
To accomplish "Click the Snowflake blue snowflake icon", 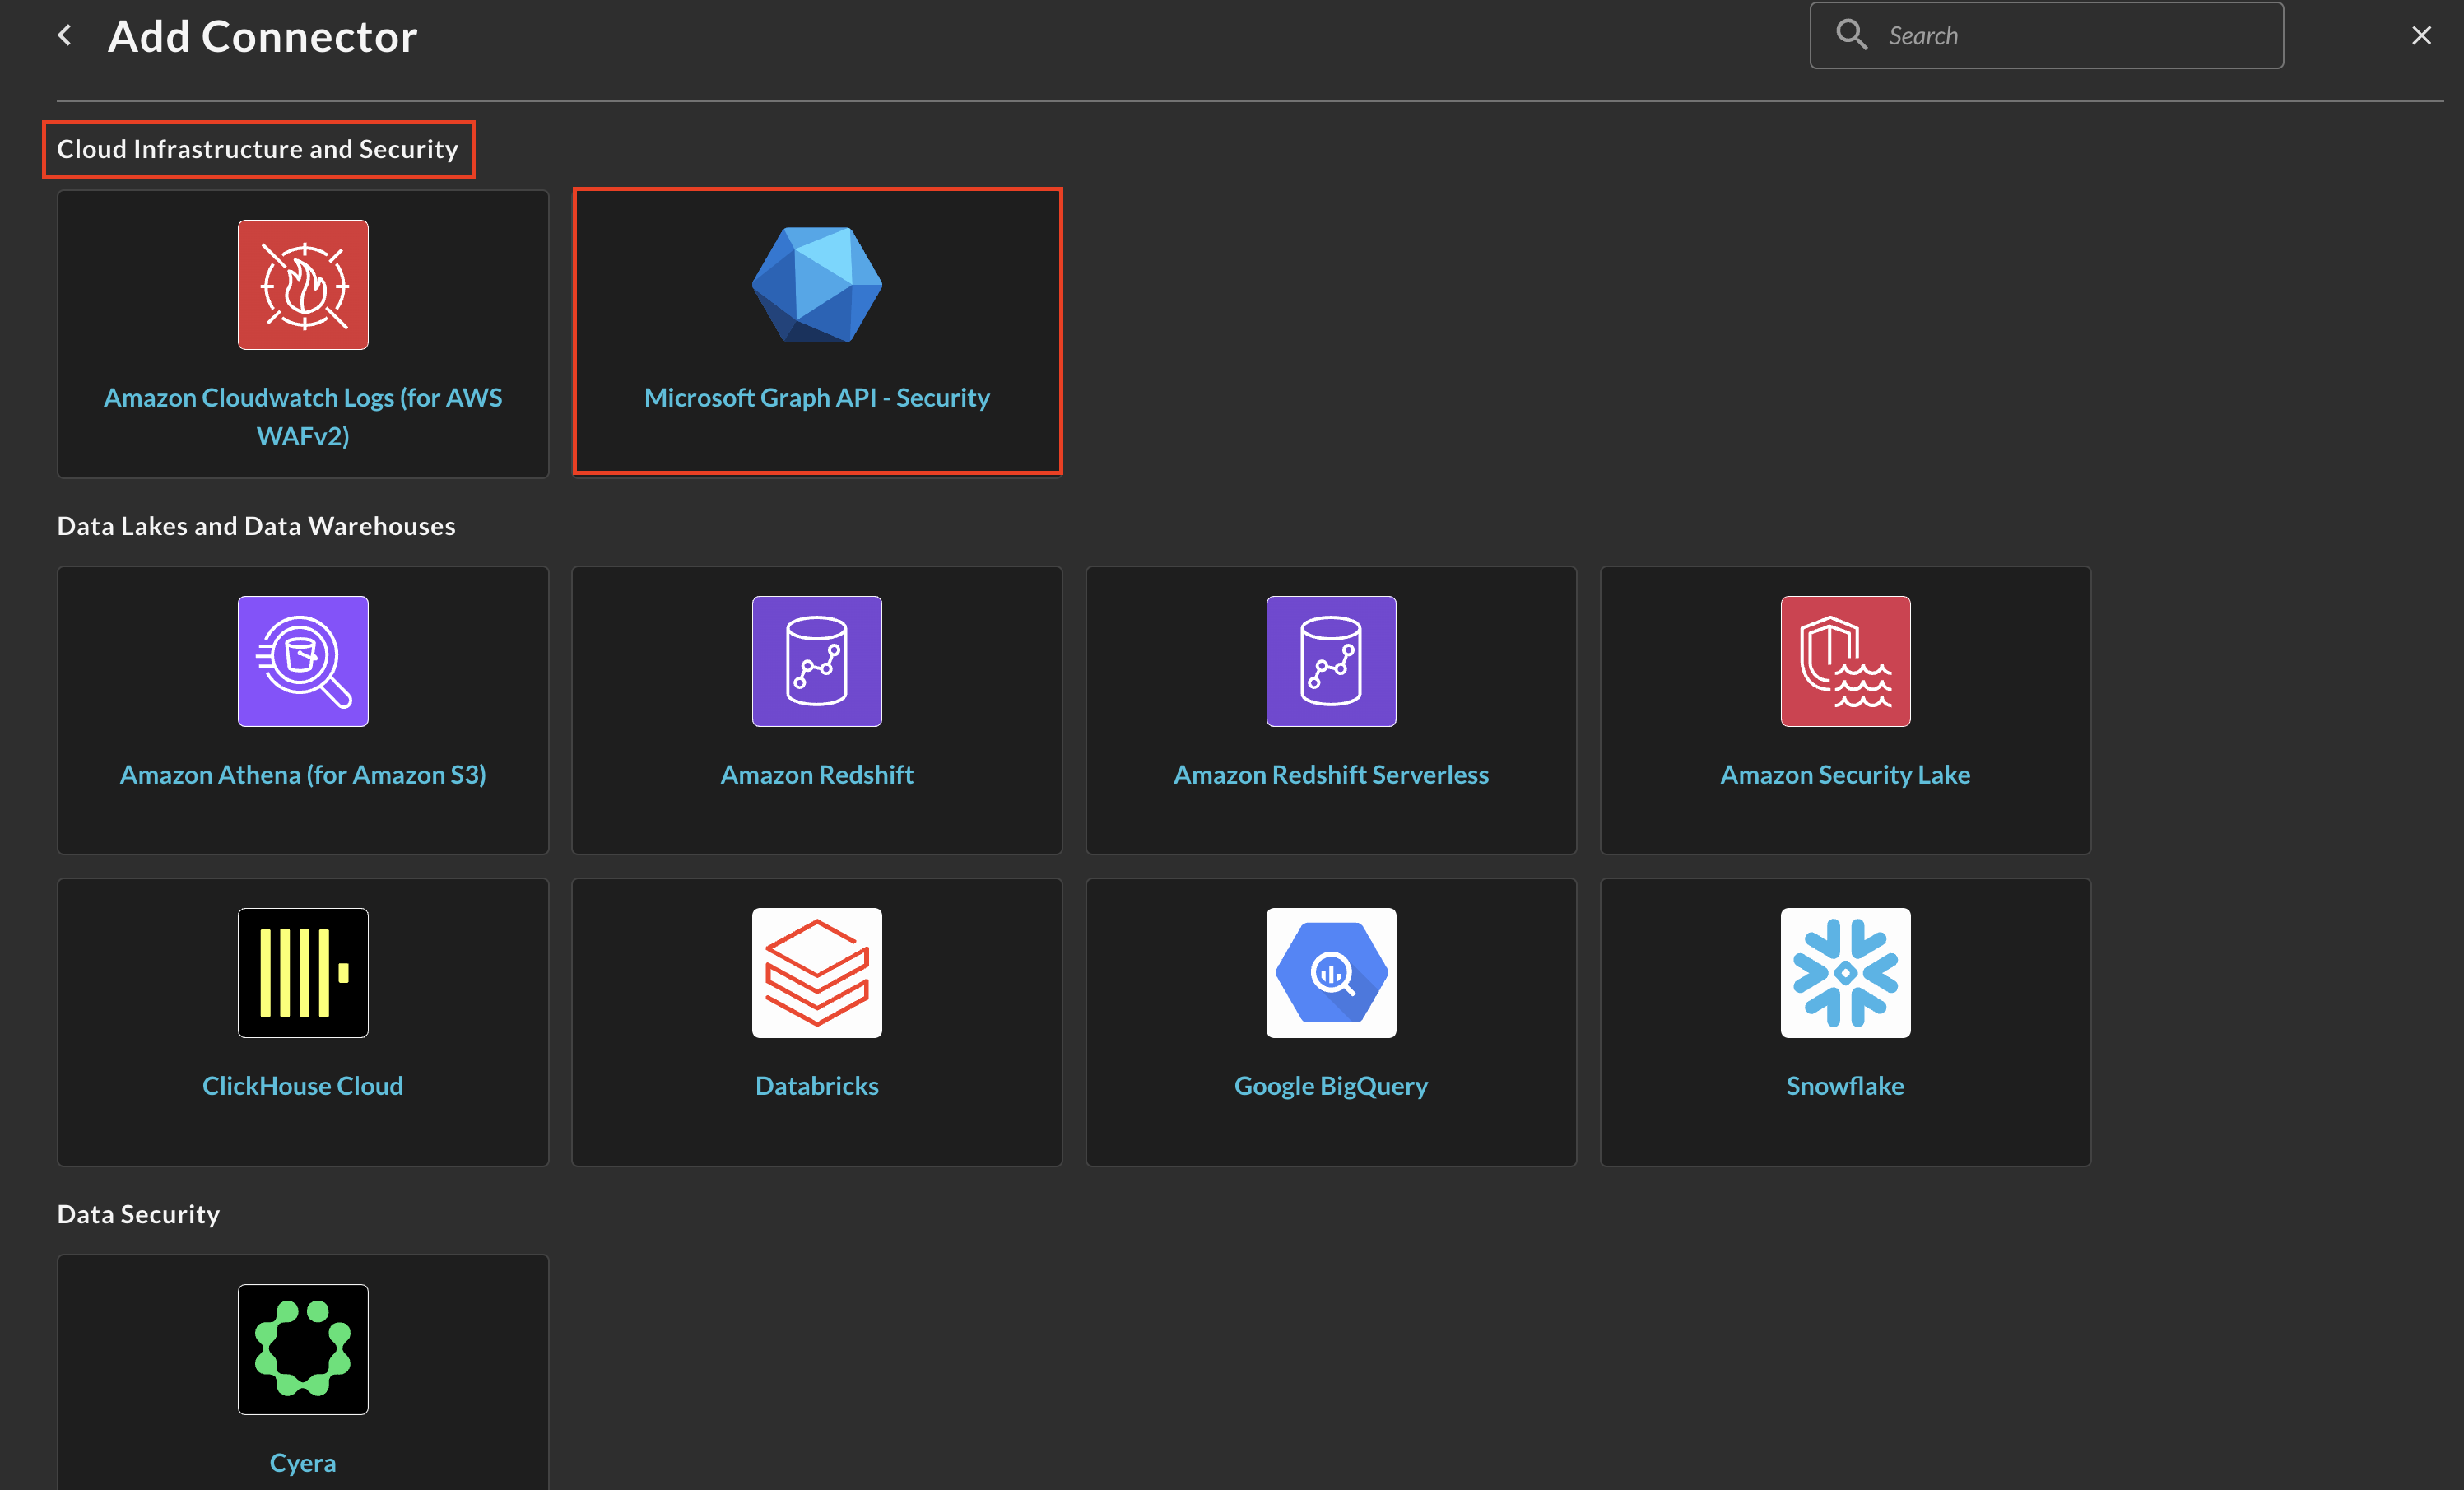I will pos(1845,973).
